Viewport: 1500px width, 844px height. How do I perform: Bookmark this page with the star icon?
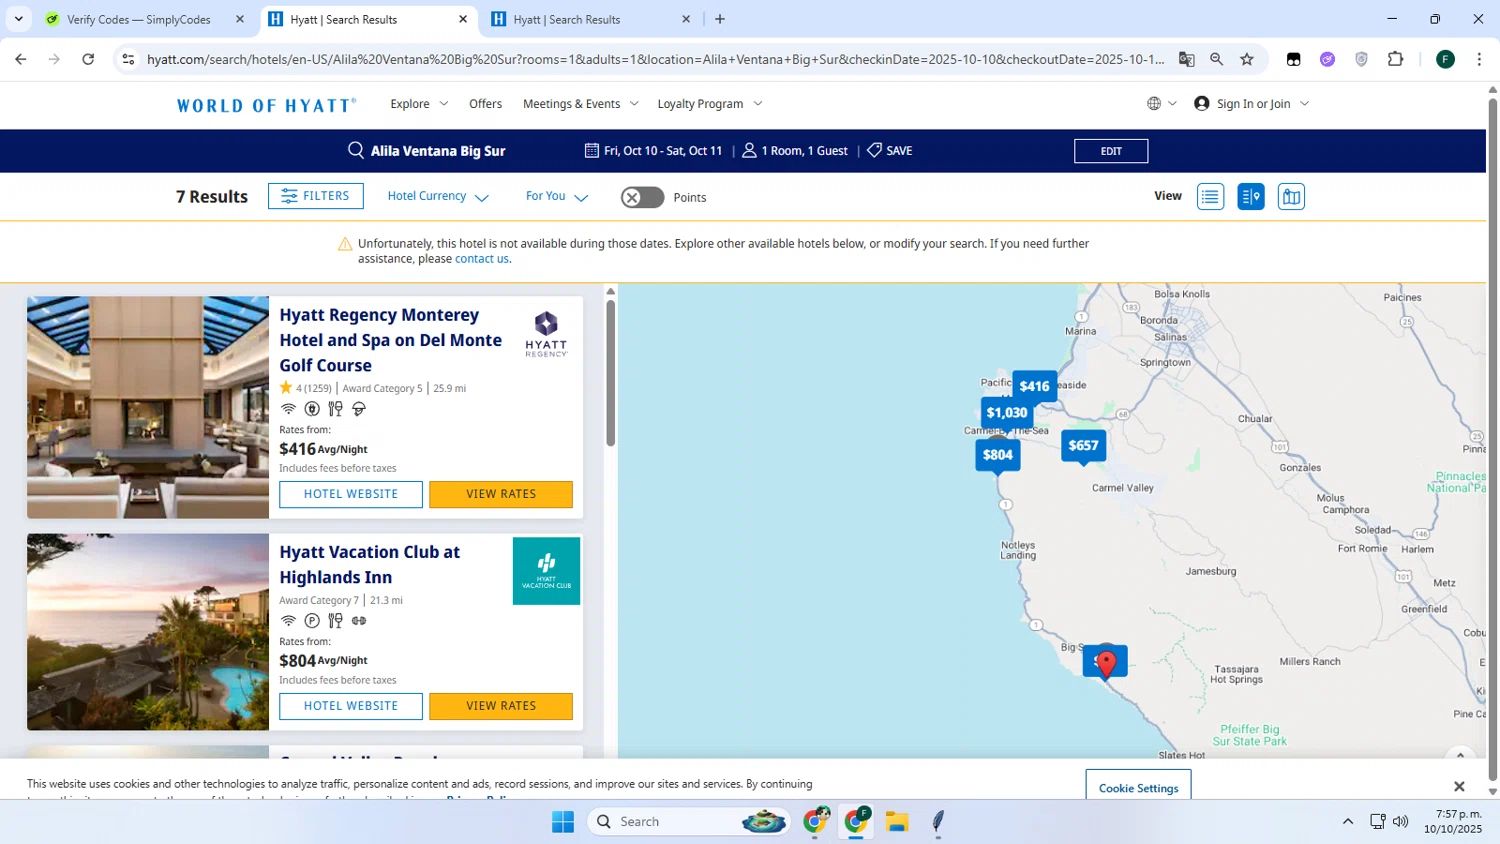[1247, 59]
